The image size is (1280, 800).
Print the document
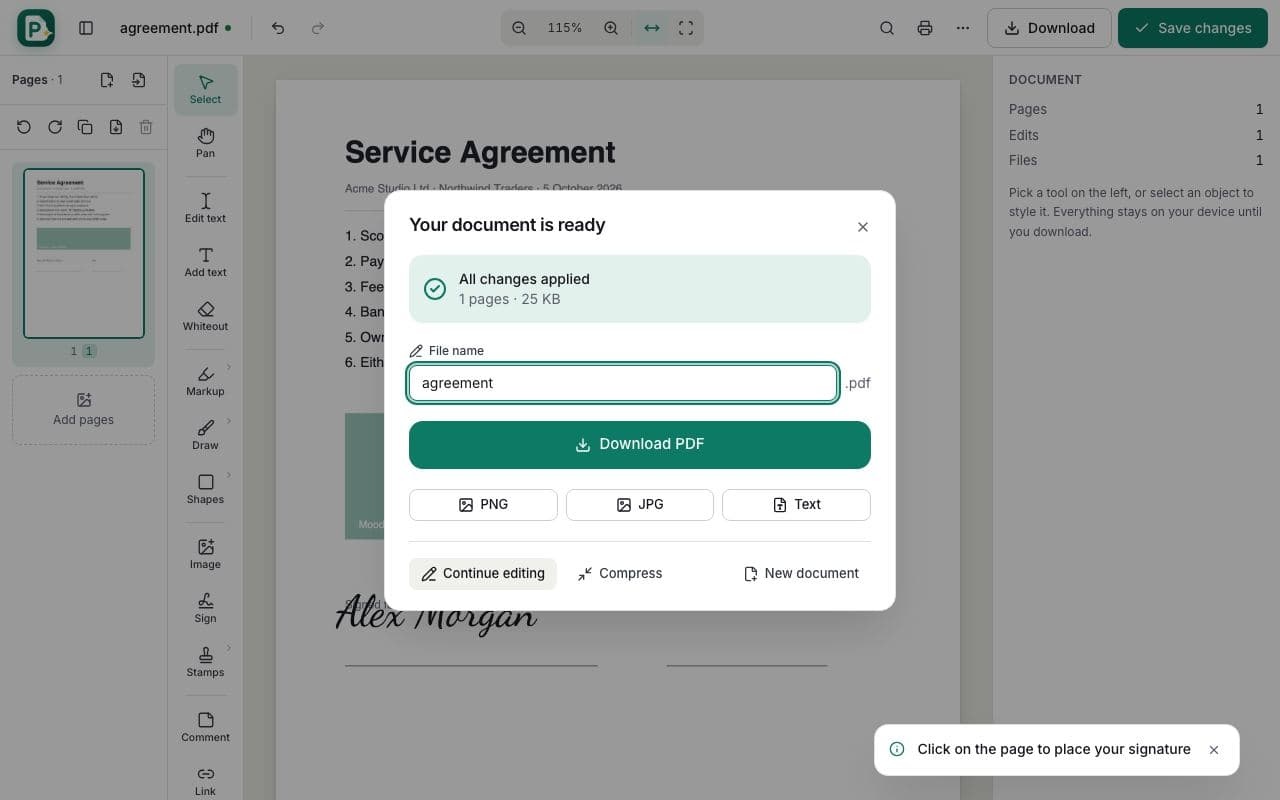[925, 28]
